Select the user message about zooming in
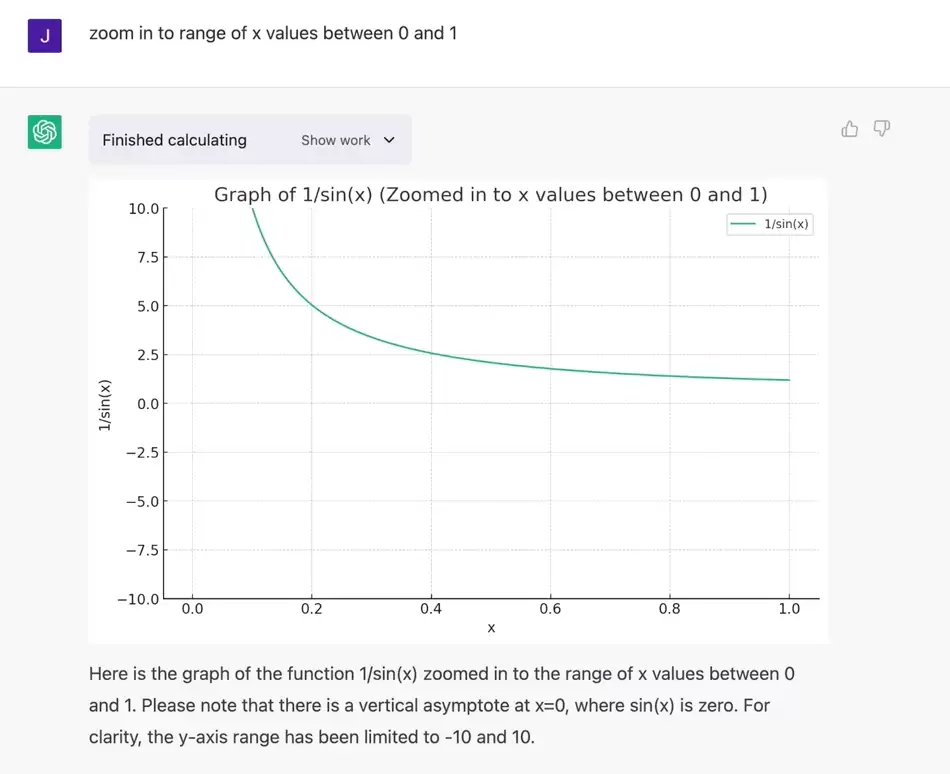 click(273, 33)
